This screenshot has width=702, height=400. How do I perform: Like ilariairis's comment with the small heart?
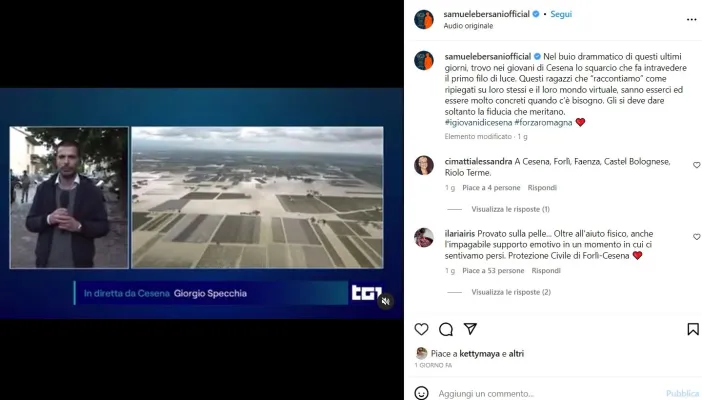point(697,237)
